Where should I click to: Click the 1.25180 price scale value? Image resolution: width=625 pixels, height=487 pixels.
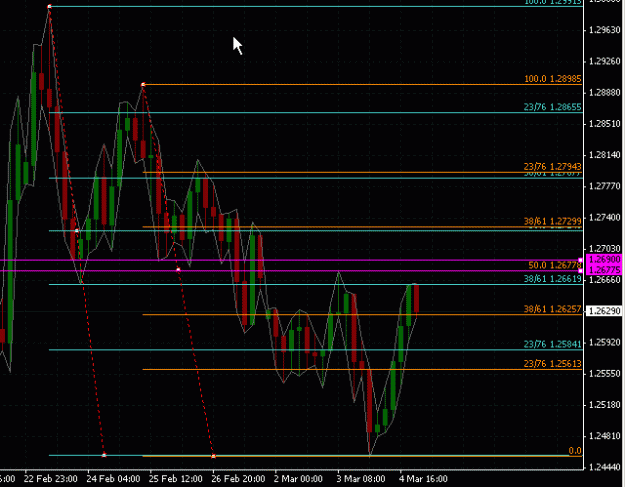(605, 405)
